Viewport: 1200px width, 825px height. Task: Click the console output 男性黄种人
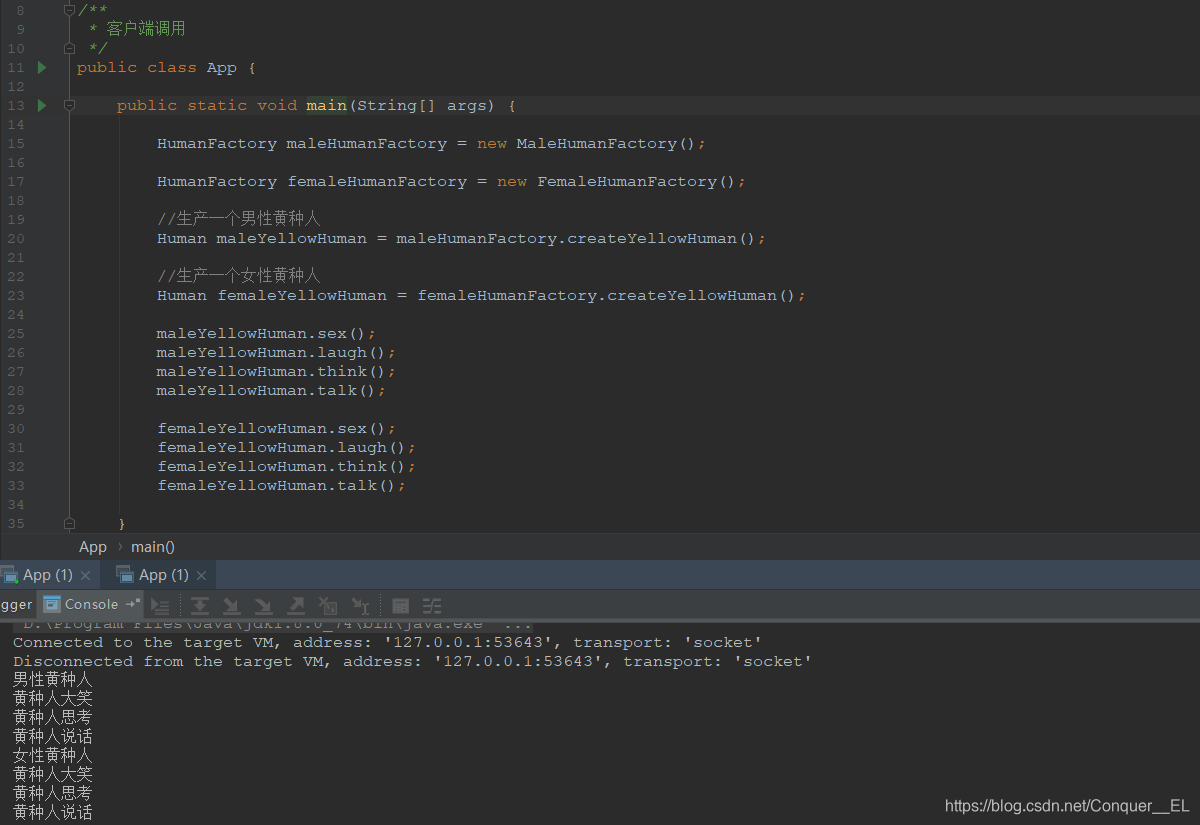coord(53,680)
